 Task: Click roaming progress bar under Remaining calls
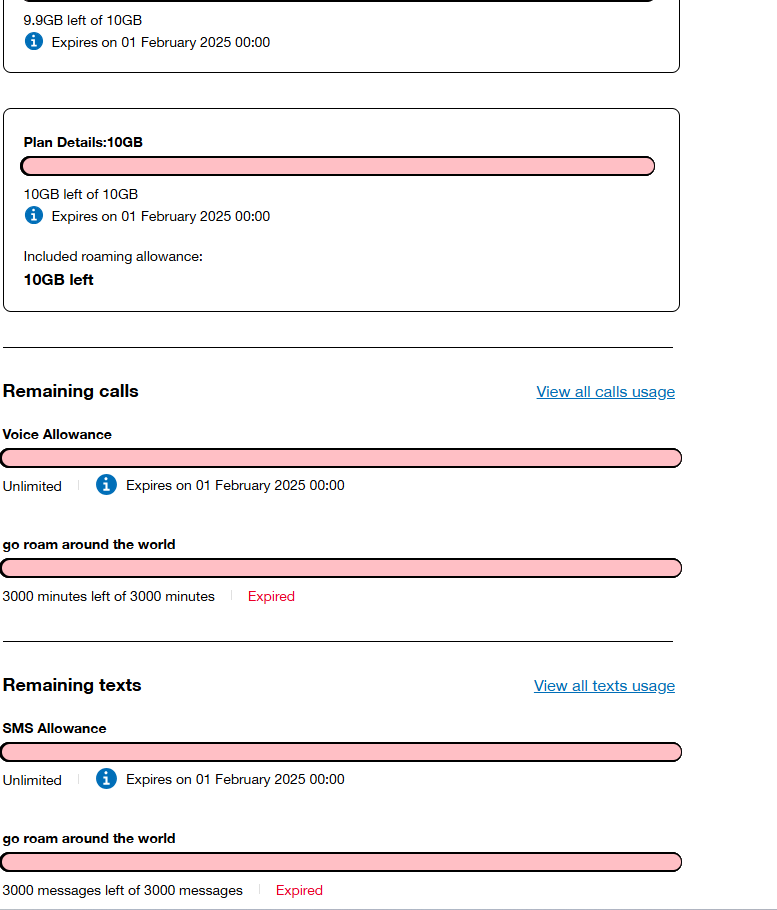click(341, 568)
